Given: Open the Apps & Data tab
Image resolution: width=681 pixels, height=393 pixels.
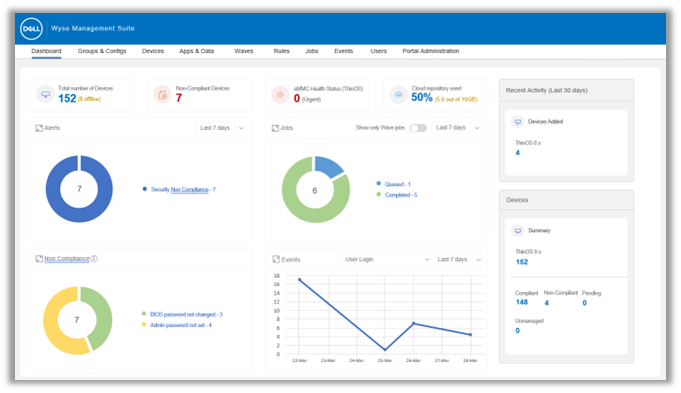Looking at the screenshot, I should [x=197, y=51].
